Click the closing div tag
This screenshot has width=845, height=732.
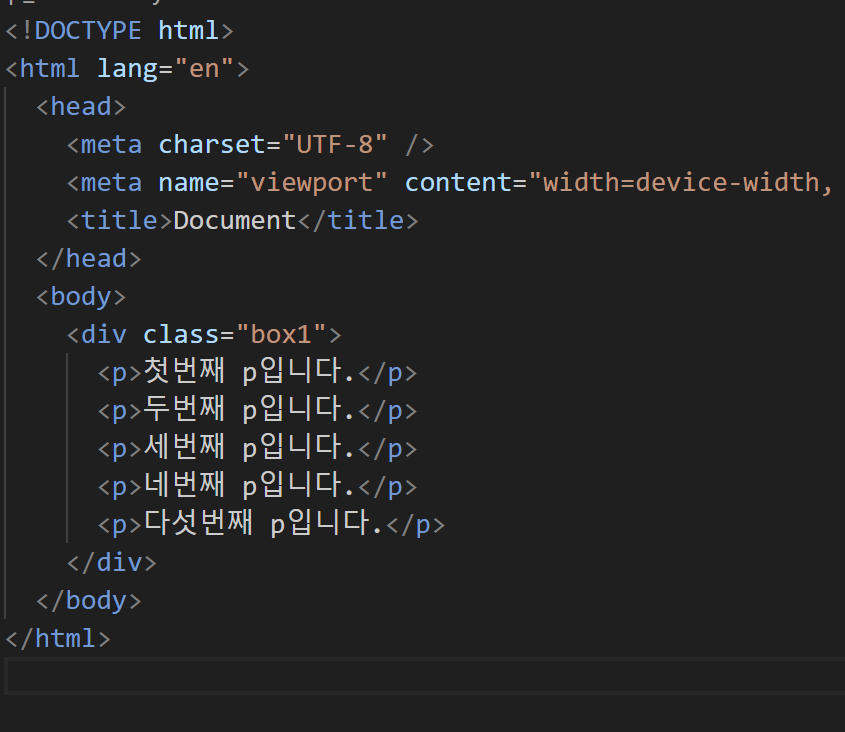pos(112,563)
